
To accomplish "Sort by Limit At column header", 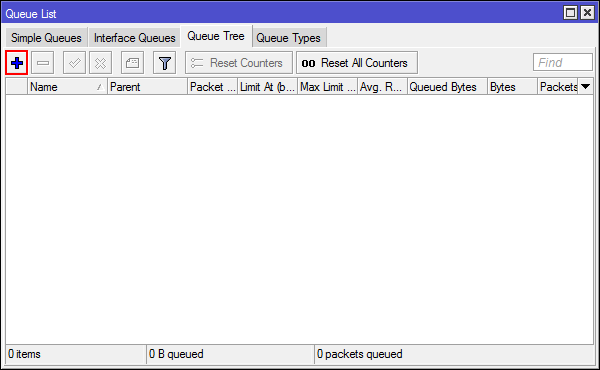I will click(x=267, y=87).
